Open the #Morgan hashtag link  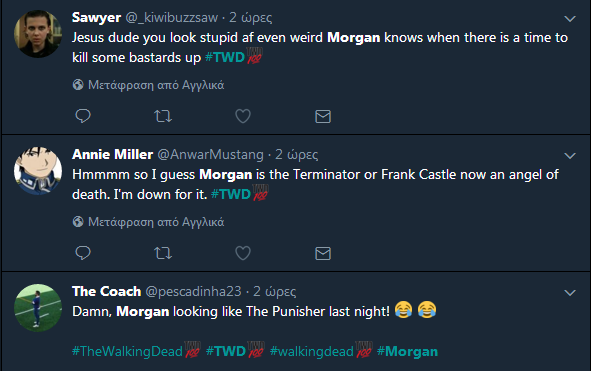click(x=407, y=351)
